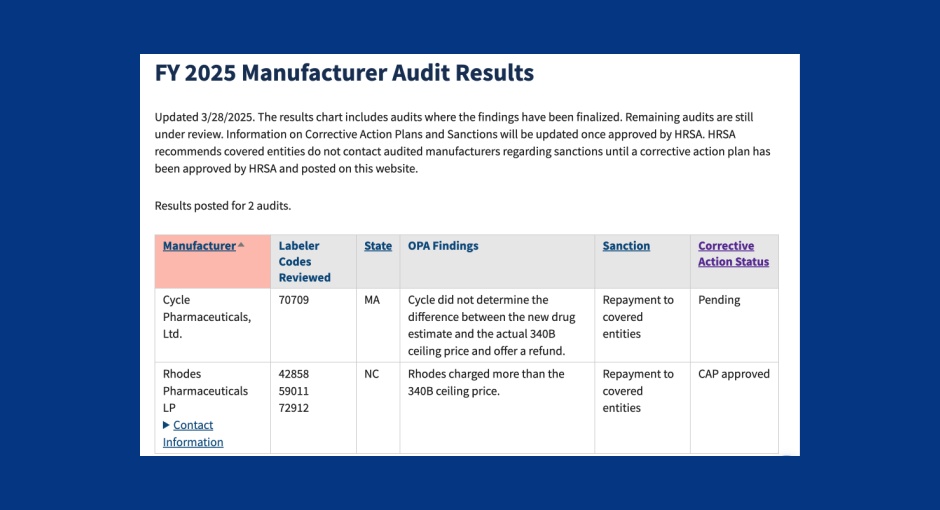Open the Rhodes Contact Information link

point(193,433)
